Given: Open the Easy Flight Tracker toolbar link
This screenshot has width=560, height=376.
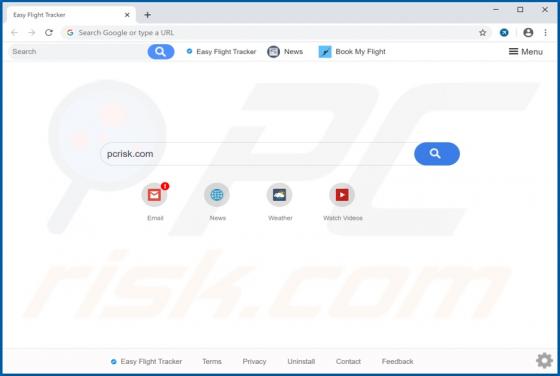Looking at the screenshot, I should 221,52.
